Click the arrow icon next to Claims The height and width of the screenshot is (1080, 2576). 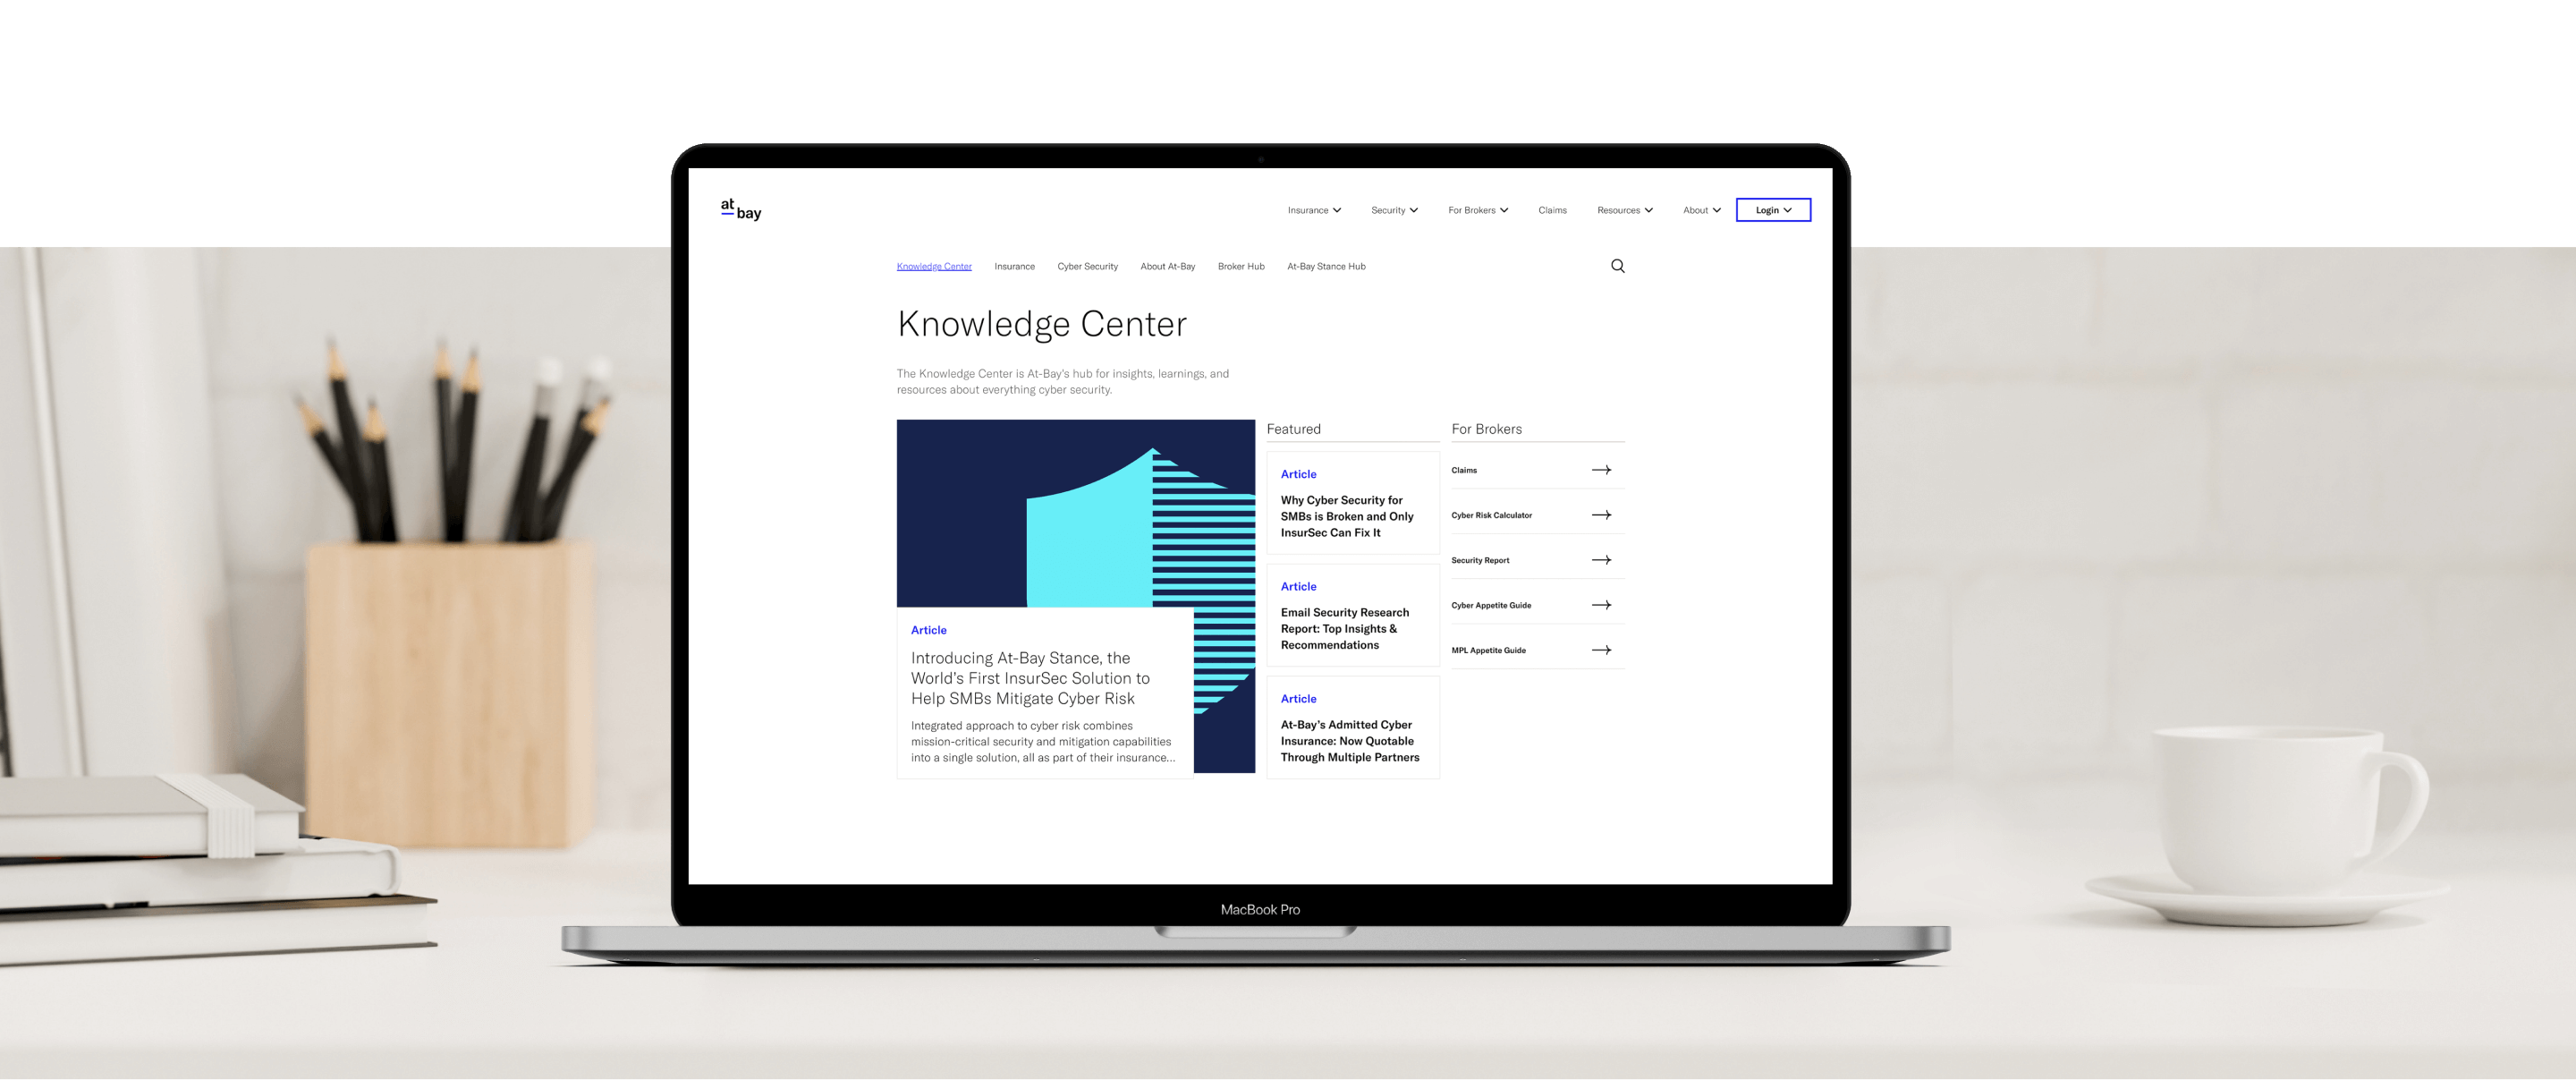[1604, 470]
